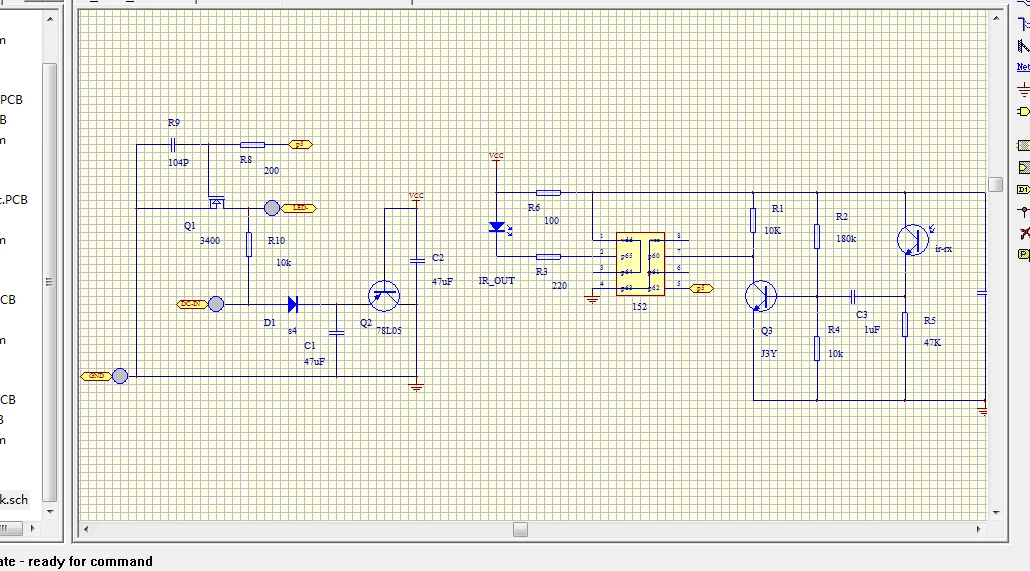Image resolution: width=1030 pixels, height=571 pixels.
Task: Select the Q2 78L05 regulator symbol
Action: 385,294
